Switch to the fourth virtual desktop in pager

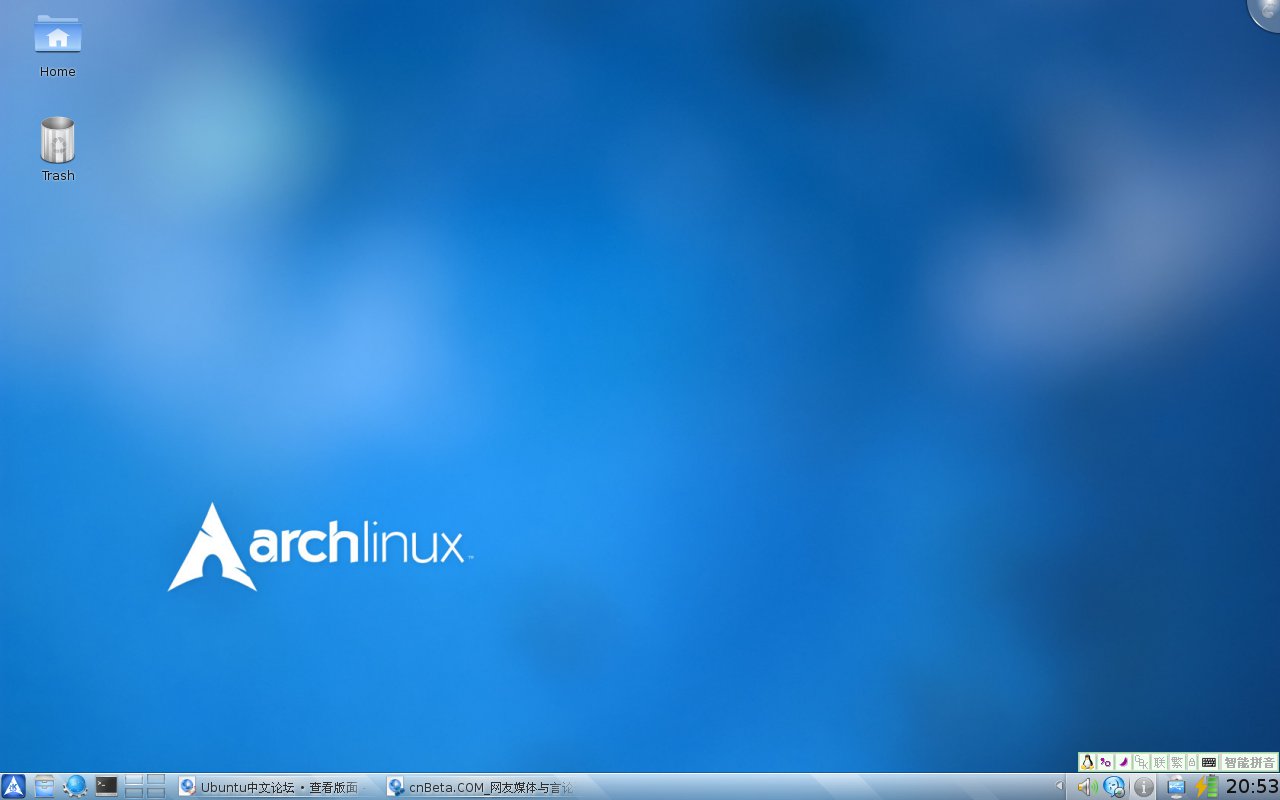pyautogui.click(x=156, y=792)
